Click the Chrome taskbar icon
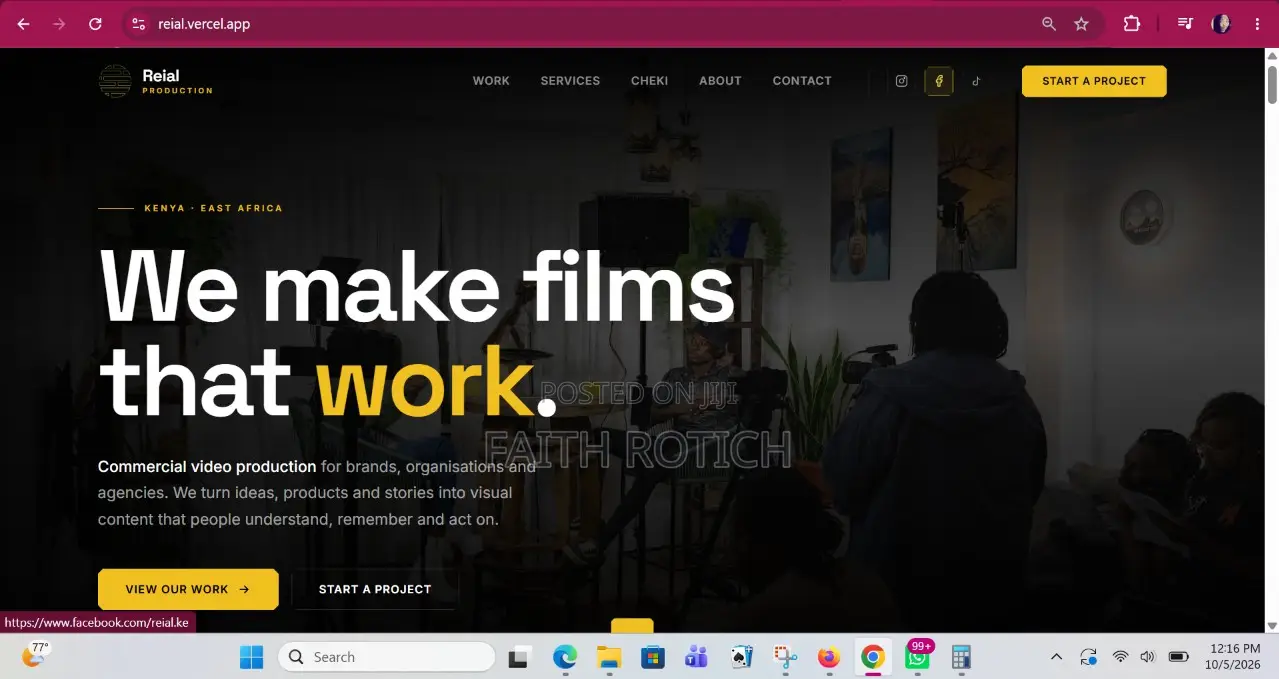The image size is (1279, 679). [873, 657]
